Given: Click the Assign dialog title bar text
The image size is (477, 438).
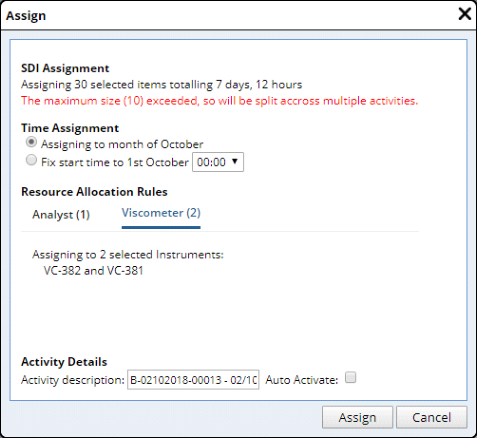Looking at the screenshot, I should (x=26, y=16).
